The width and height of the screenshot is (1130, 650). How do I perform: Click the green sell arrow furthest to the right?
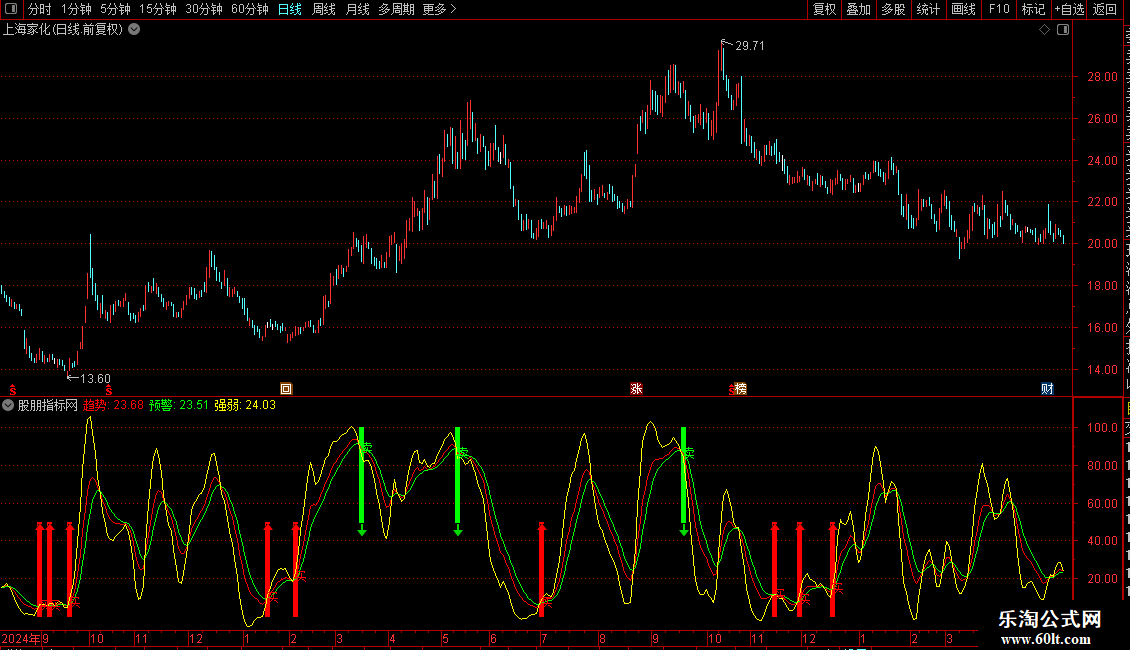pos(683,481)
